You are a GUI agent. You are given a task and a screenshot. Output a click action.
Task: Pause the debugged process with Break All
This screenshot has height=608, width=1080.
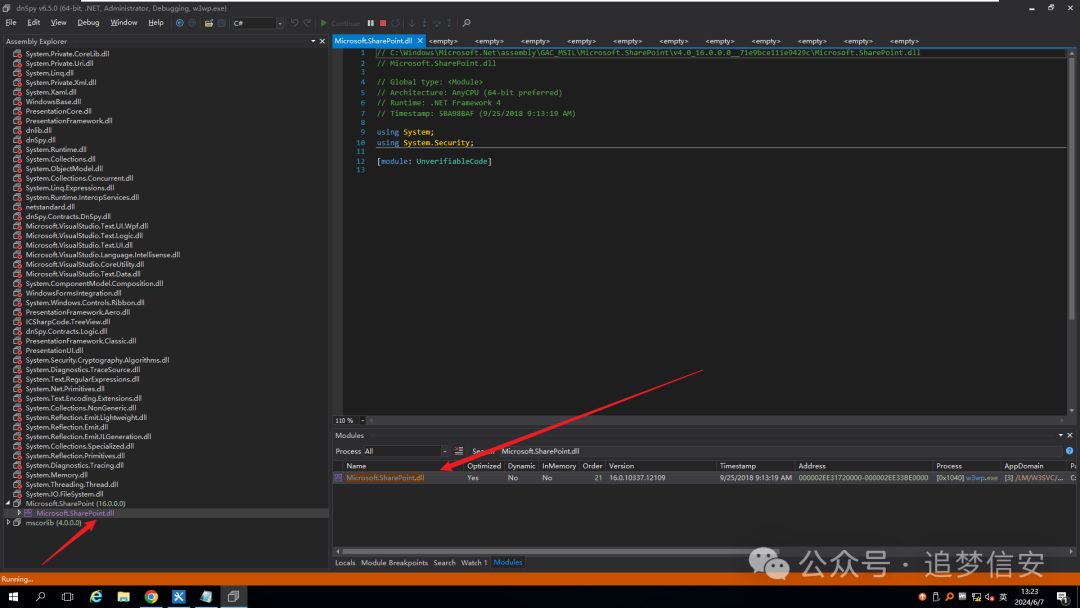[x=371, y=23]
